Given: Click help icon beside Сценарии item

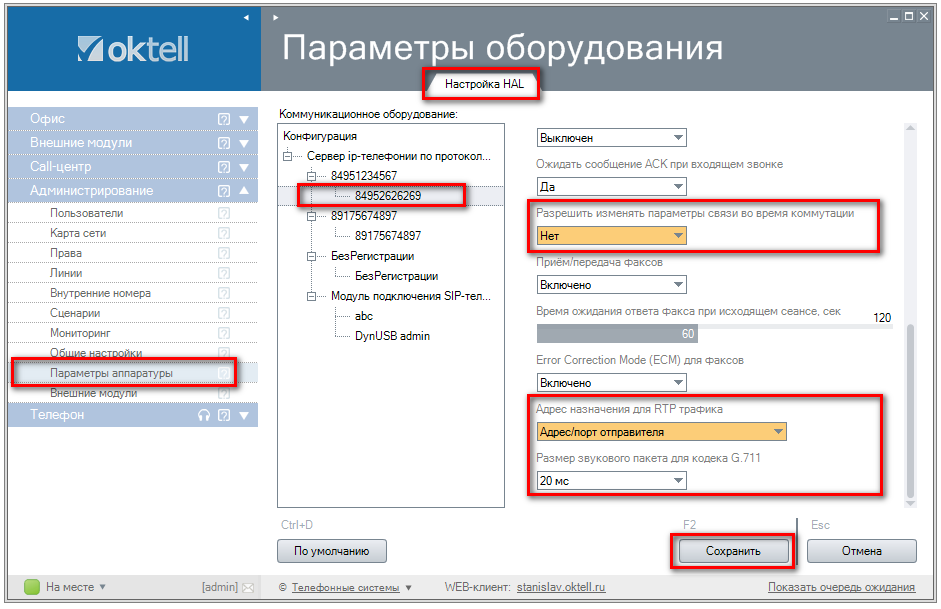Looking at the screenshot, I should [x=224, y=313].
